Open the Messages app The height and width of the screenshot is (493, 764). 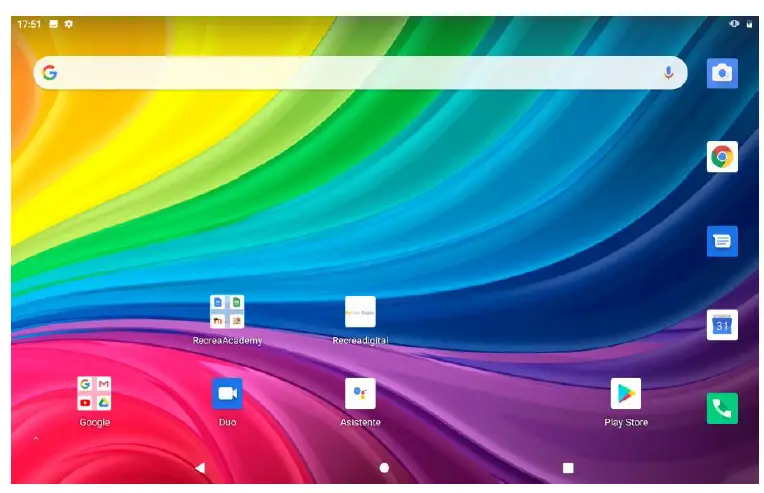tap(722, 241)
